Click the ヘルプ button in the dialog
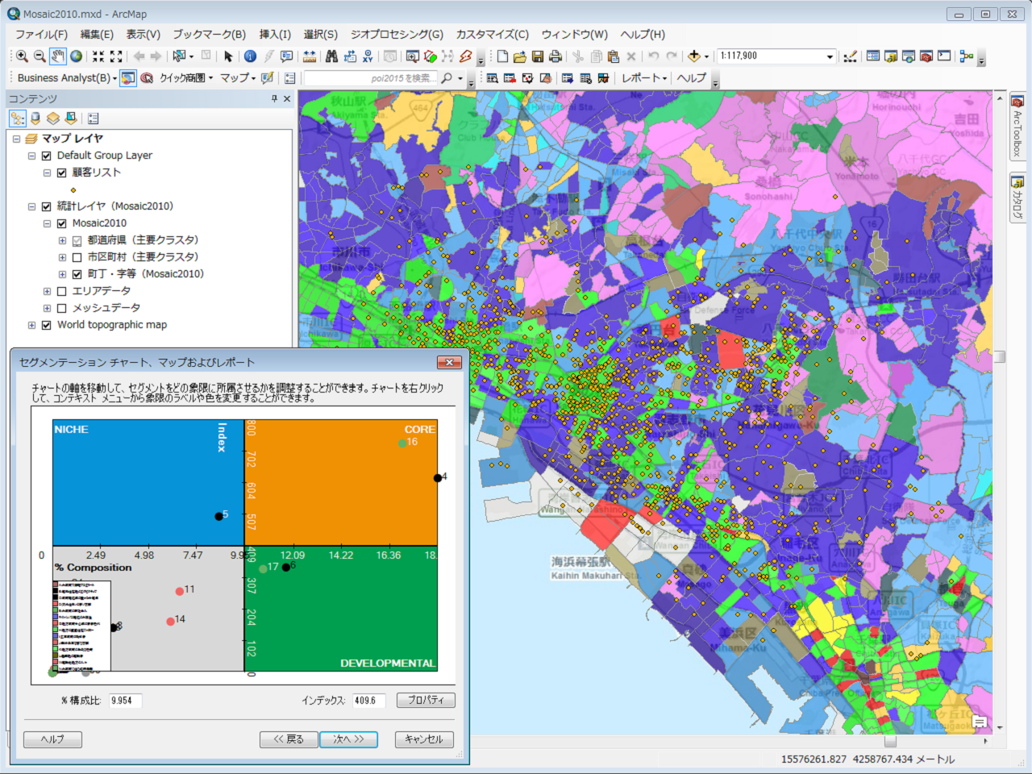The image size is (1032, 774). click(x=53, y=739)
